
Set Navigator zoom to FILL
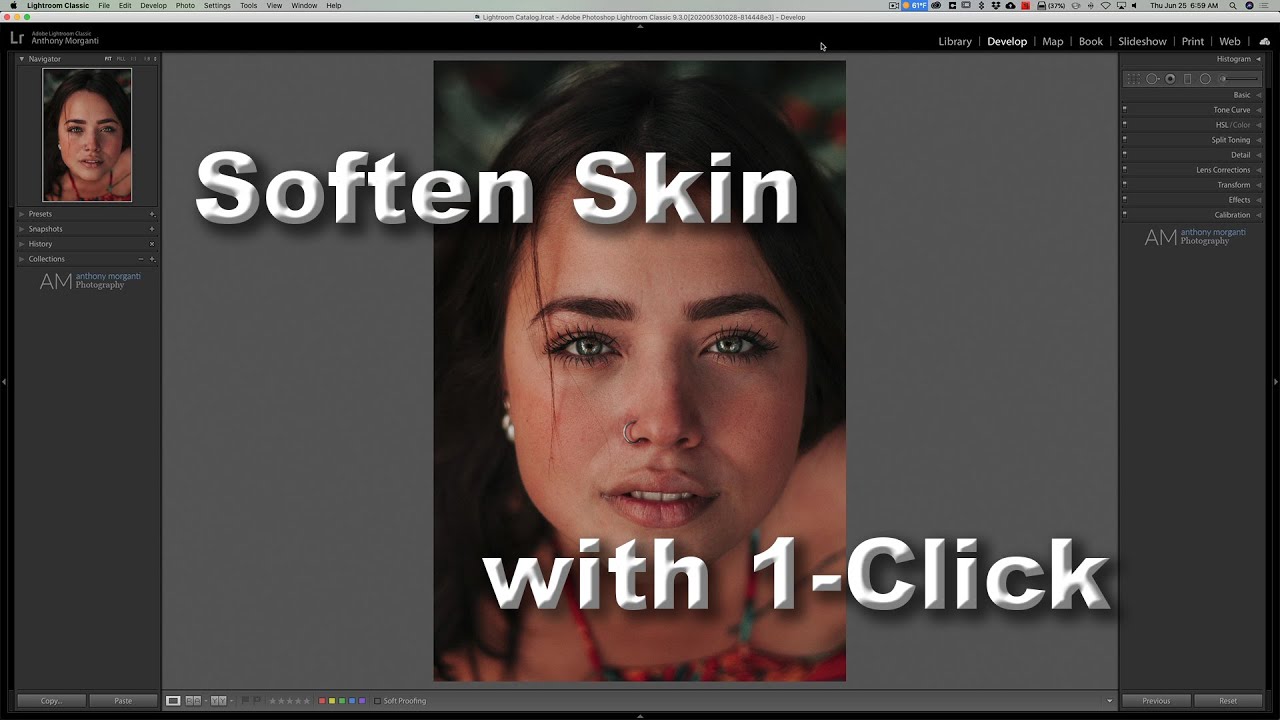tap(121, 59)
